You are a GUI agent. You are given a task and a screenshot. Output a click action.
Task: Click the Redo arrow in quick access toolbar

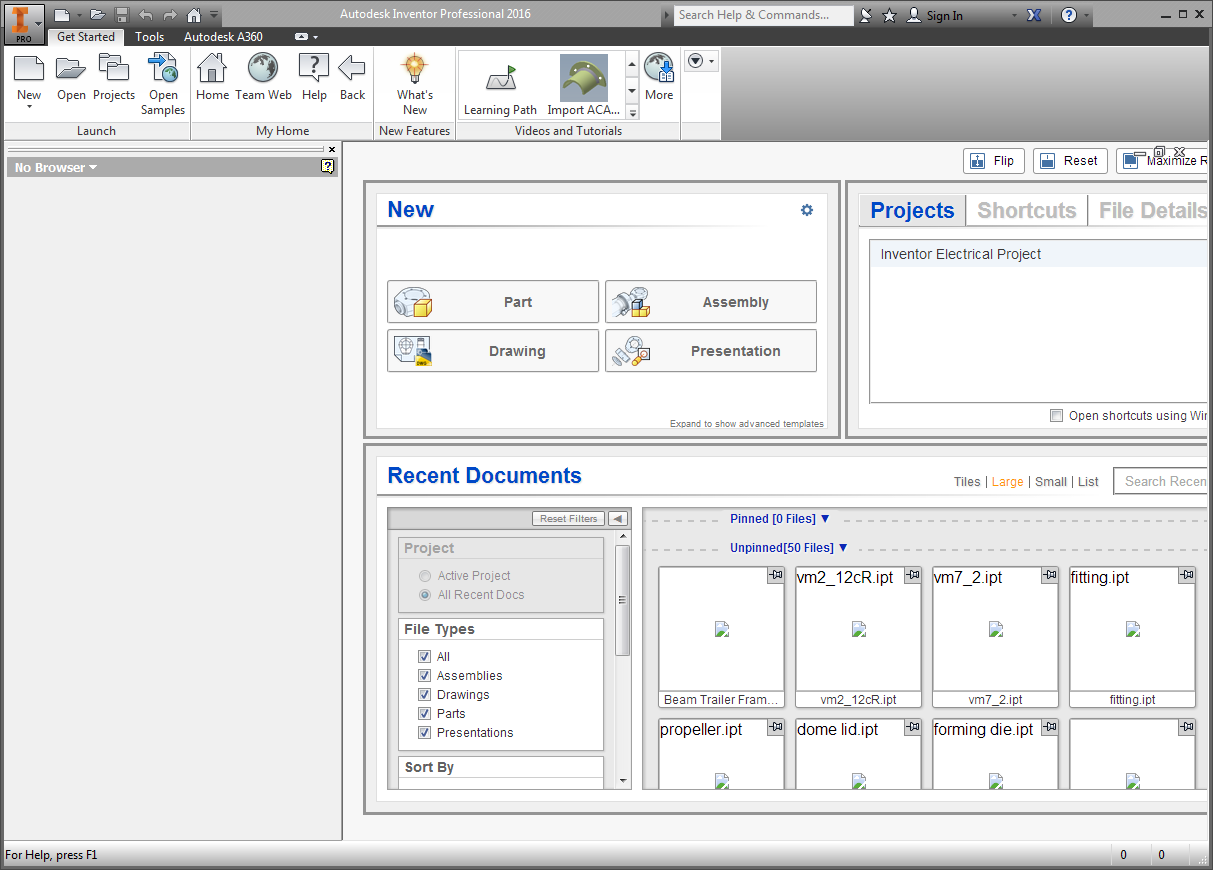tap(170, 15)
